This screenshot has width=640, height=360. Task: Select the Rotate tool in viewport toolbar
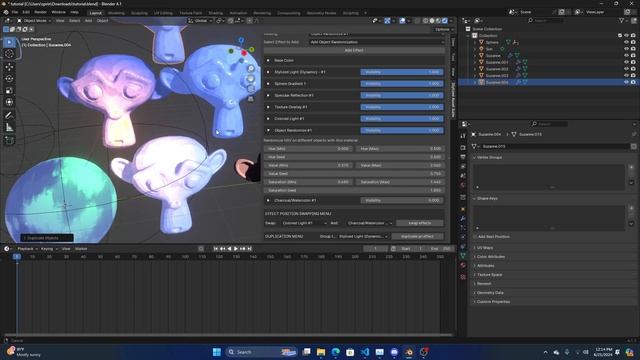[9, 78]
